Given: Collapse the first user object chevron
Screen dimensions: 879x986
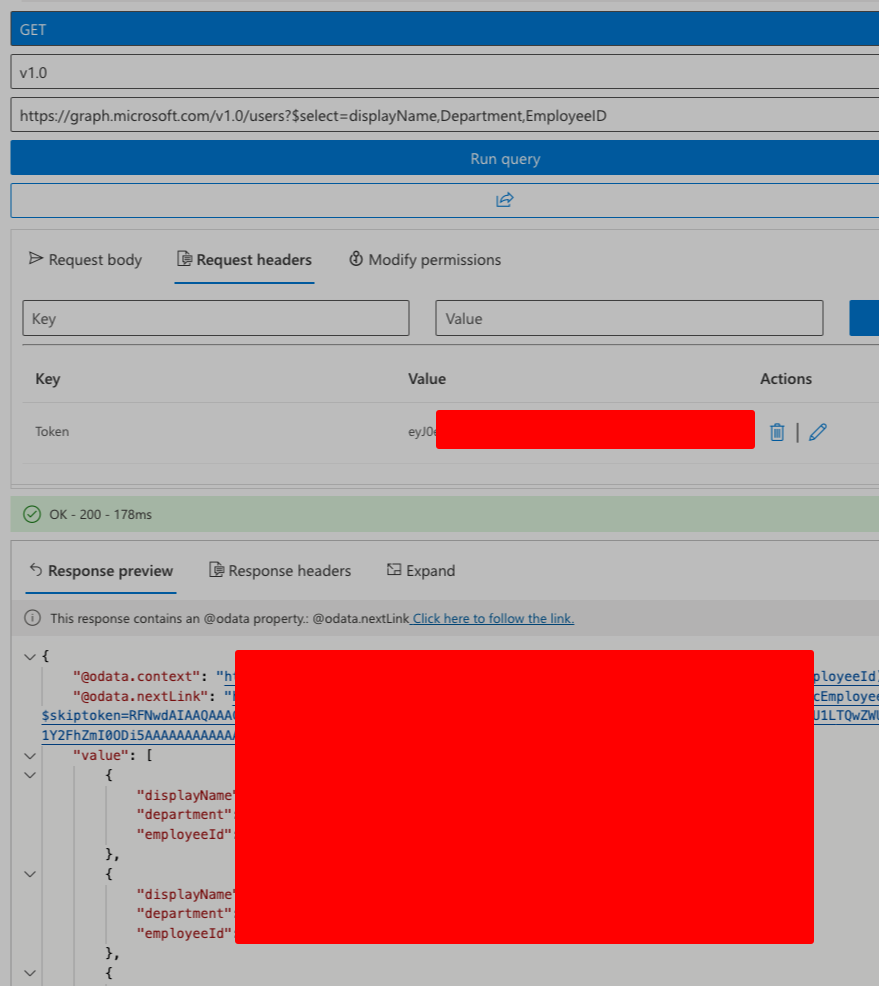Looking at the screenshot, I should (30, 775).
